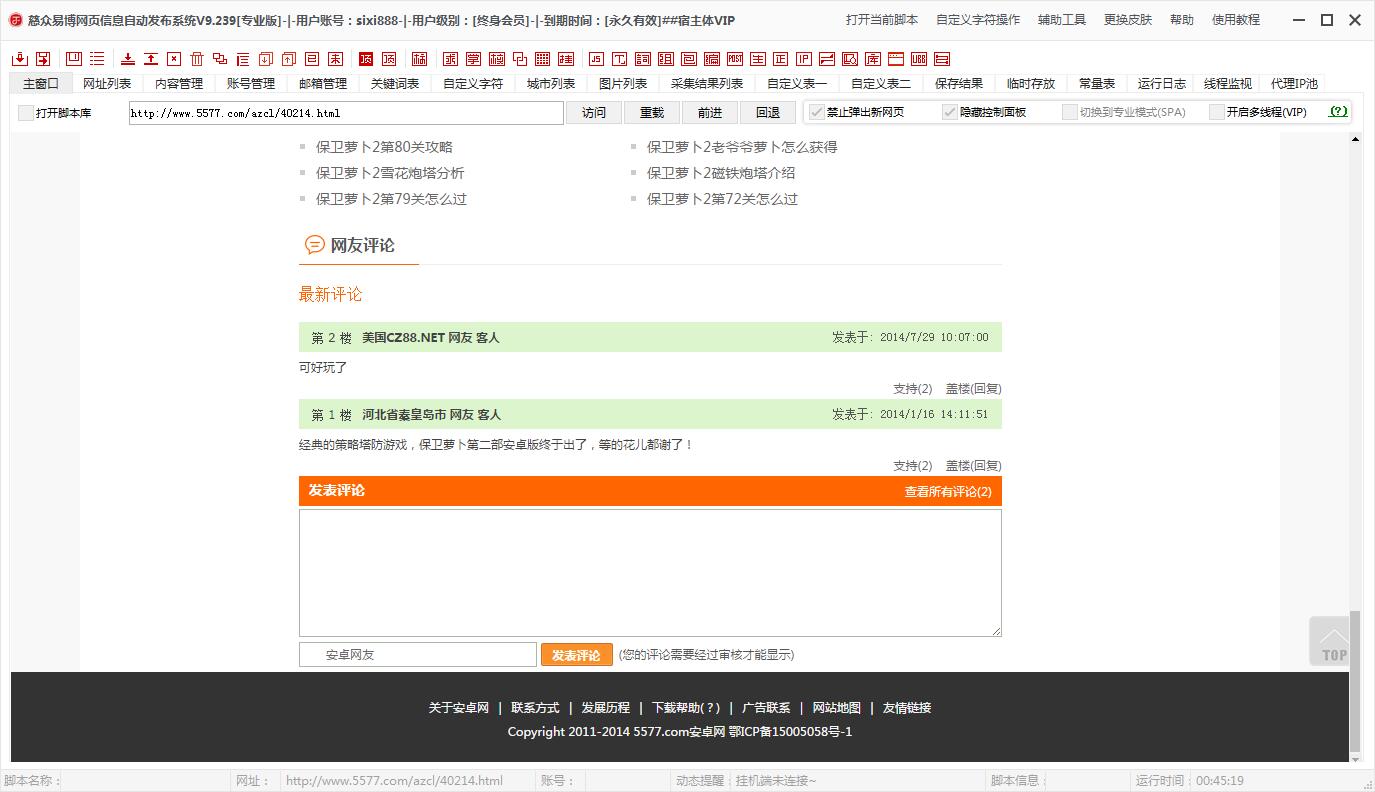The height and width of the screenshot is (792, 1375).
Task: Click the 求 toolbar icon
Action: [x=451, y=59]
